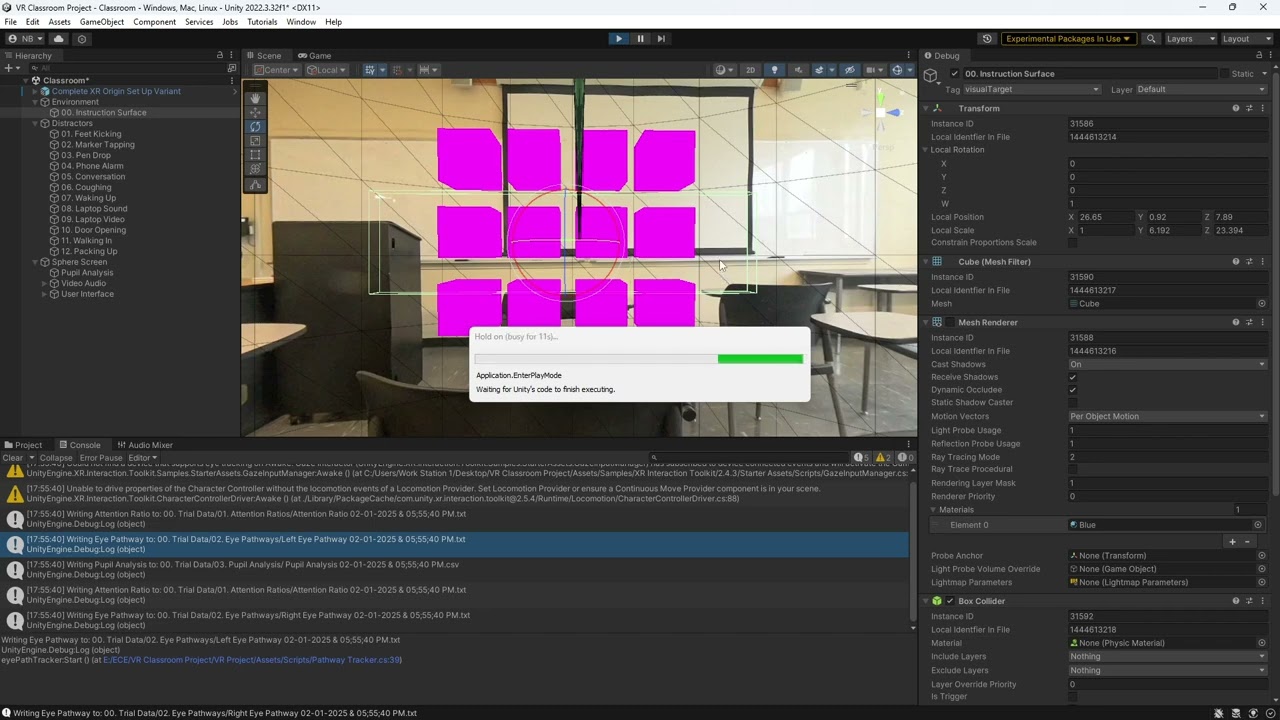Open Motion Vectors dropdown

pos(1167,416)
